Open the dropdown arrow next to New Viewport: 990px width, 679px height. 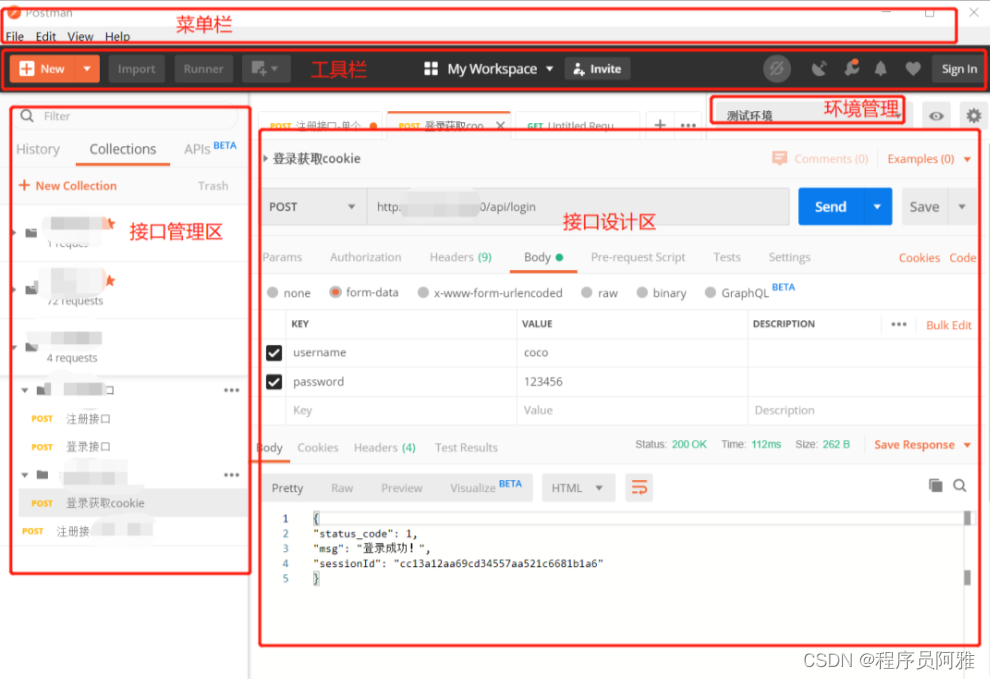87,69
